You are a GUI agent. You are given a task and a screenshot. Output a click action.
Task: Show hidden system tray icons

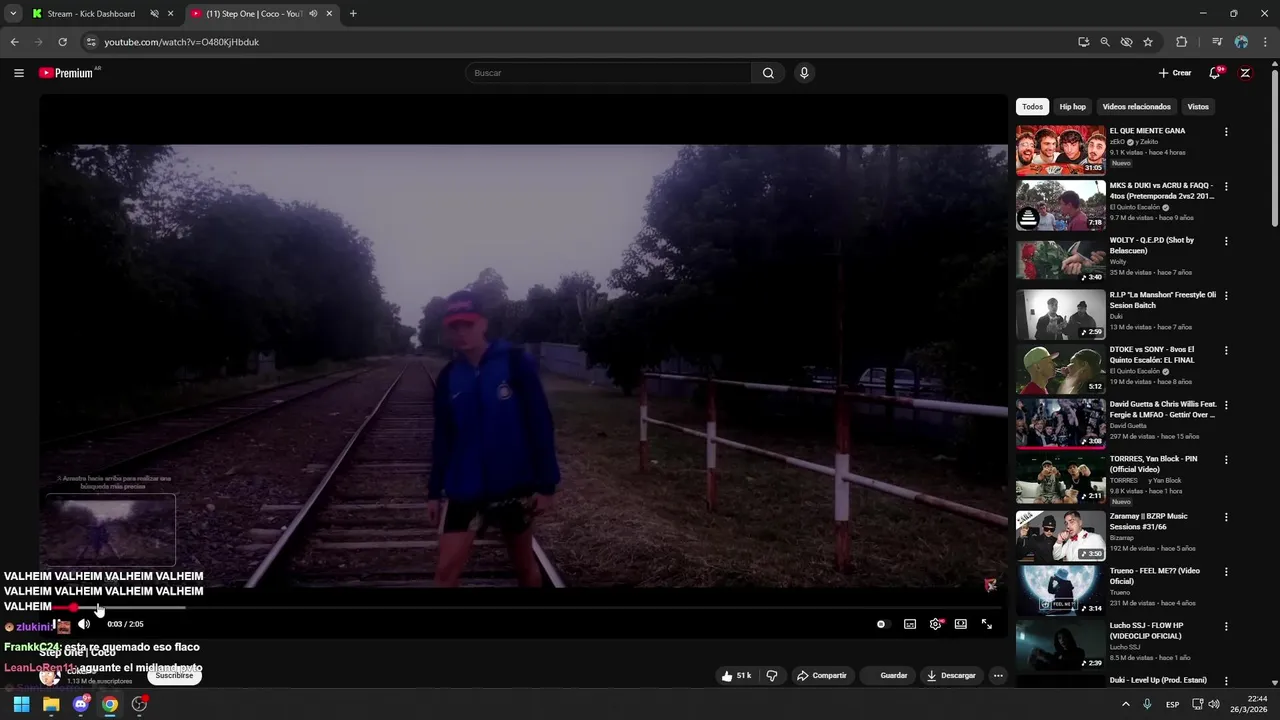(x=1125, y=704)
